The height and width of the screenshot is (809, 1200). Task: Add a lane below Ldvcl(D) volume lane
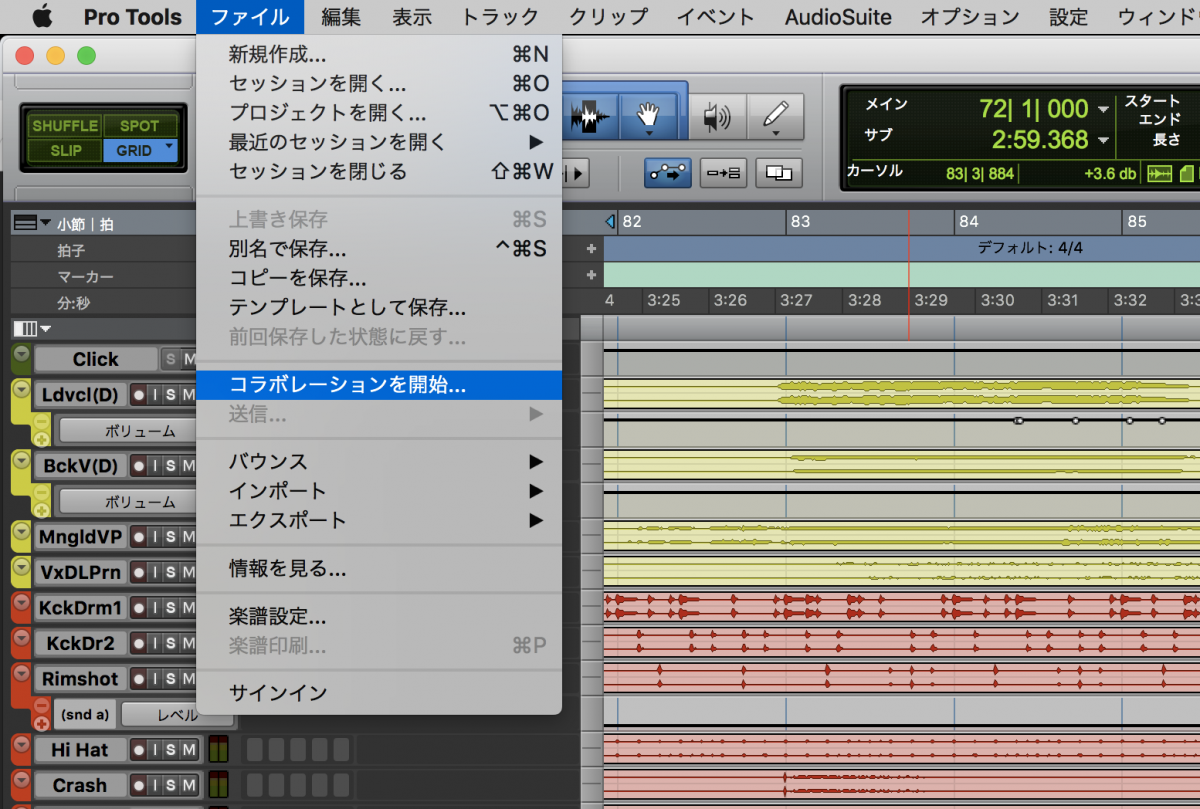click(41, 438)
